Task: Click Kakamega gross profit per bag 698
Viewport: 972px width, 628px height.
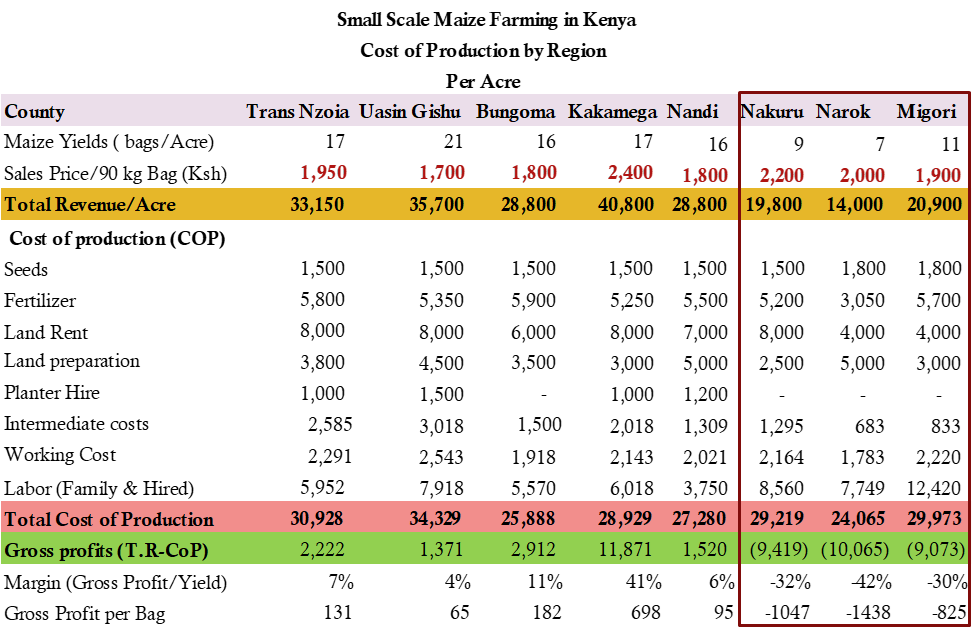Action: pyautogui.click(x=645, y=613)
